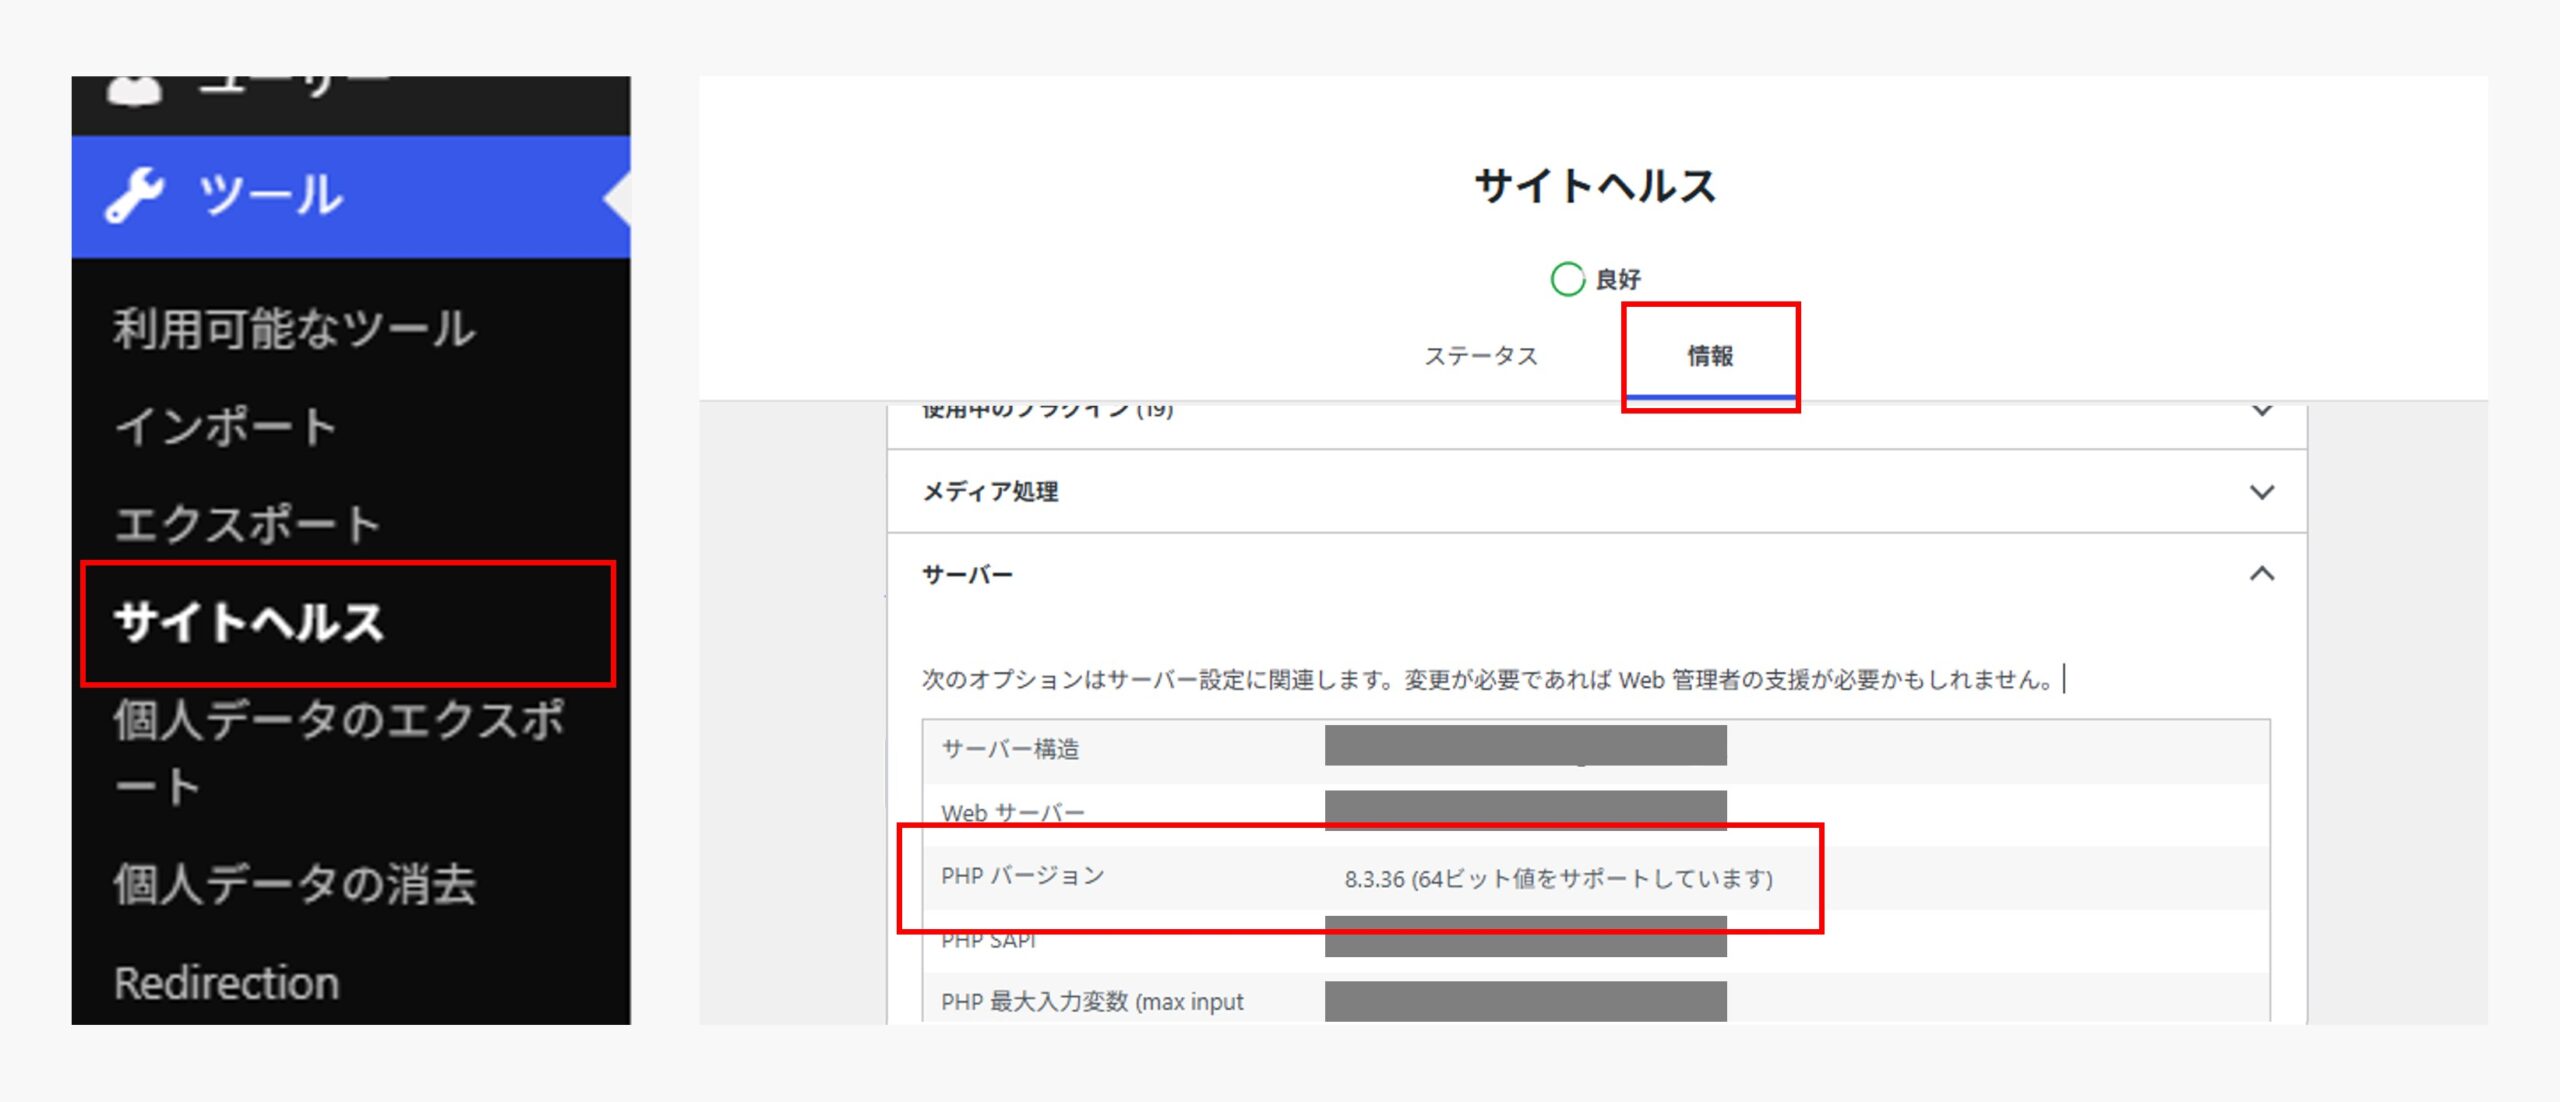The height and width of the screenshot is (1102, 2560).
Task: Click the サイトヘルス page title
Action: (1595, 186)
